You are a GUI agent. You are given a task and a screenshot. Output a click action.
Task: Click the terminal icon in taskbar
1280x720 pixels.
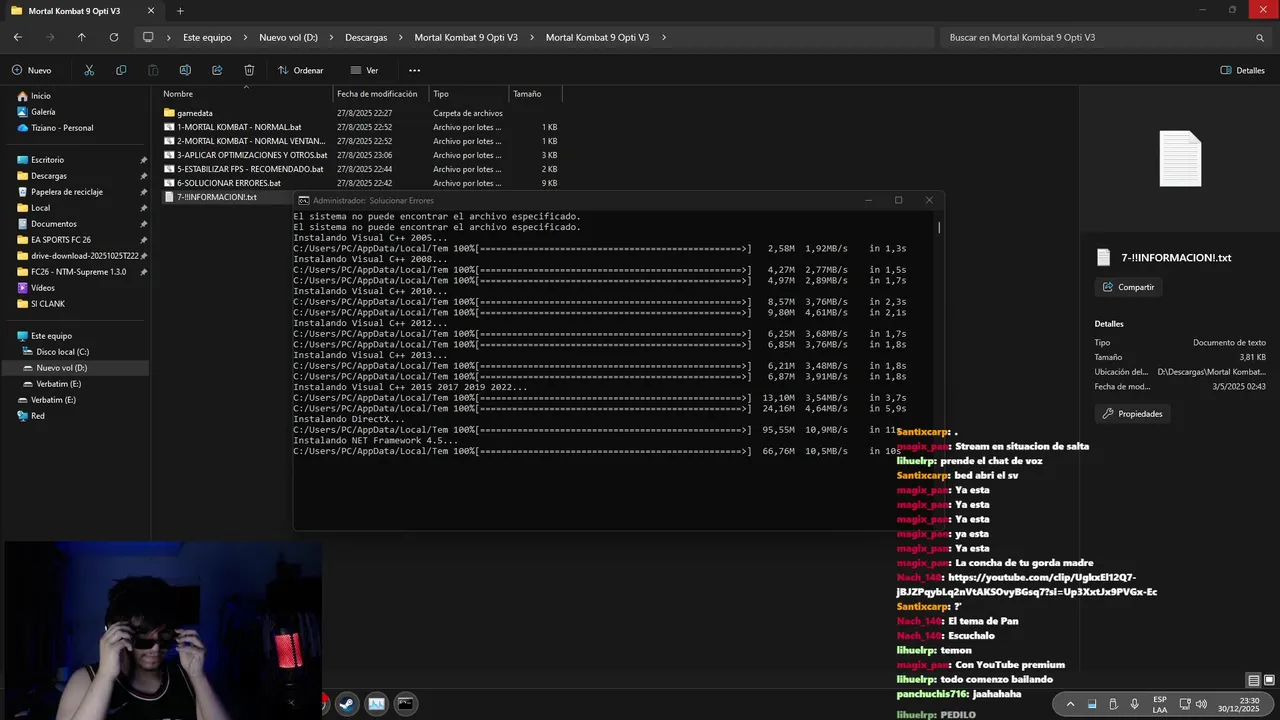click(405, 704)
